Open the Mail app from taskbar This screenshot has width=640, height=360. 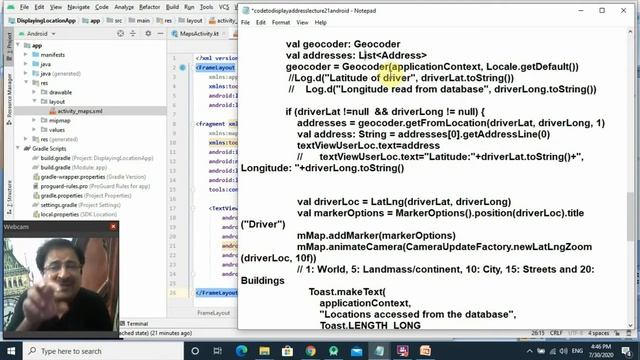coord(356,351)
